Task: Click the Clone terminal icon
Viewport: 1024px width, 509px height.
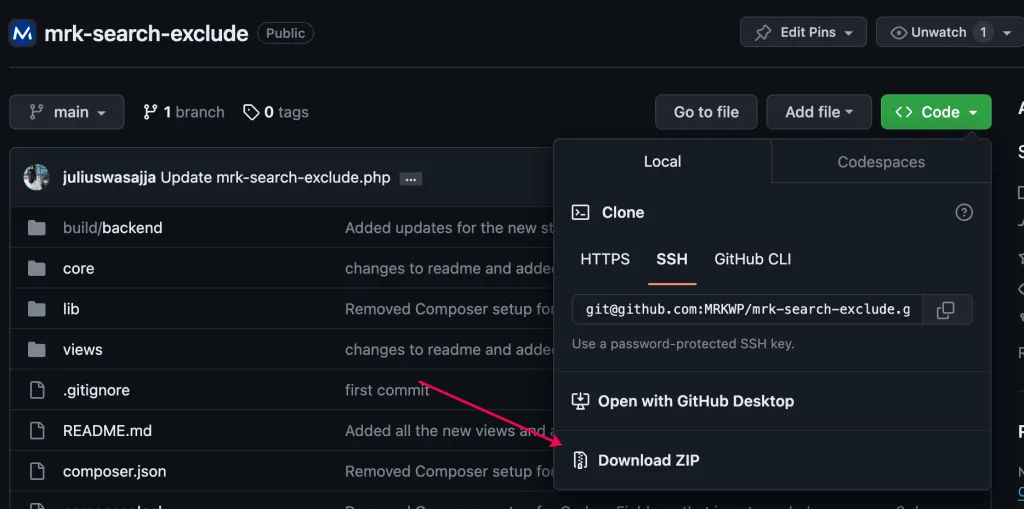Action: [x=581, y=212]
